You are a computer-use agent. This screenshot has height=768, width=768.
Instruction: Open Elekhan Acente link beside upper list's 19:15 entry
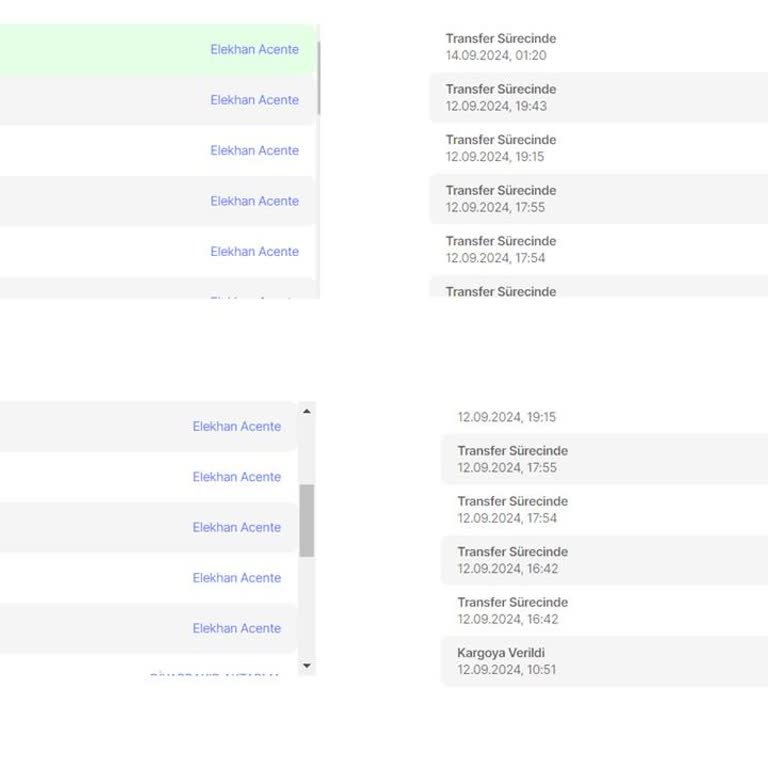click(x=254, y=150)
